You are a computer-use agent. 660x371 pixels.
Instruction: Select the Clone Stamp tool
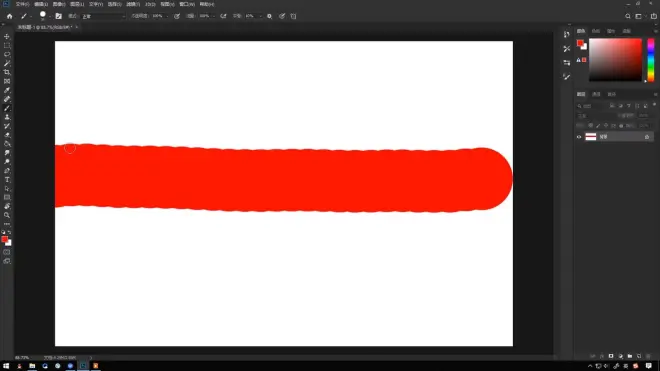pyautogui.click(x=7, y=117)
